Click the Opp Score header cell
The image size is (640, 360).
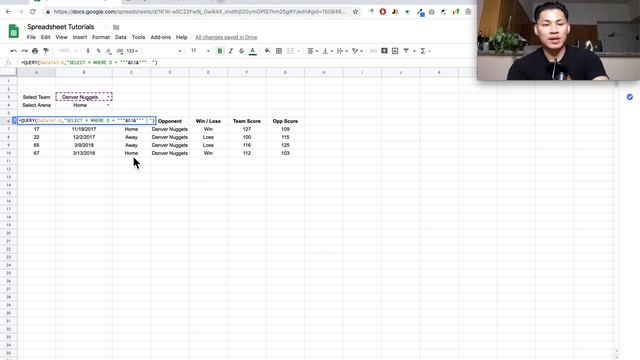(x=285, y=121)
